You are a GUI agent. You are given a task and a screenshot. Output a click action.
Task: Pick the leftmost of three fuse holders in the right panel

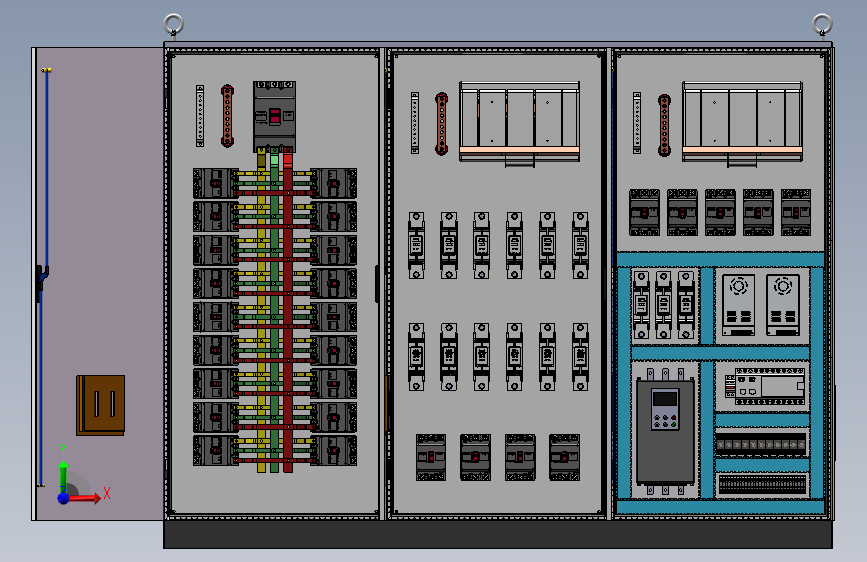pyautogui.click(x=641, y=305)
